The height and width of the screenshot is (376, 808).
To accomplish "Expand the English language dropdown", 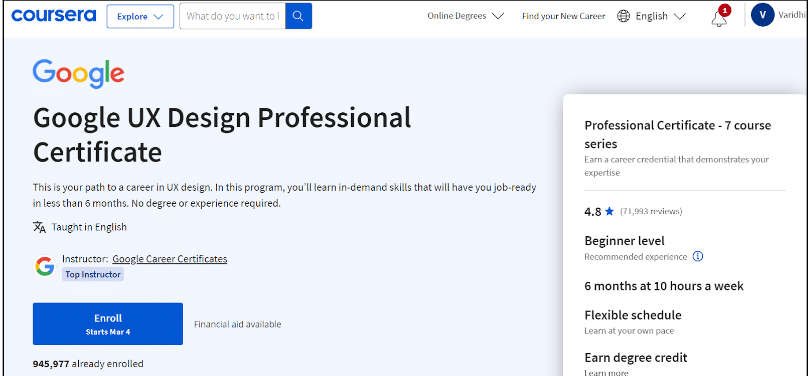I will point(661,16).
